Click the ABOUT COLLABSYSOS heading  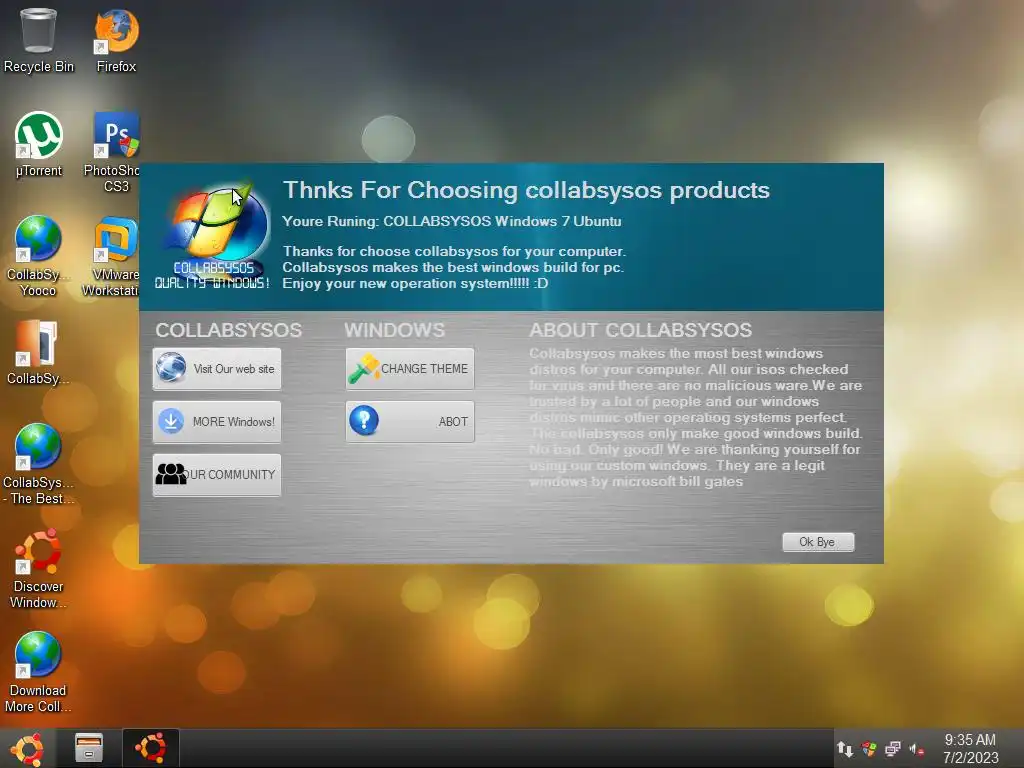point(641,330)
